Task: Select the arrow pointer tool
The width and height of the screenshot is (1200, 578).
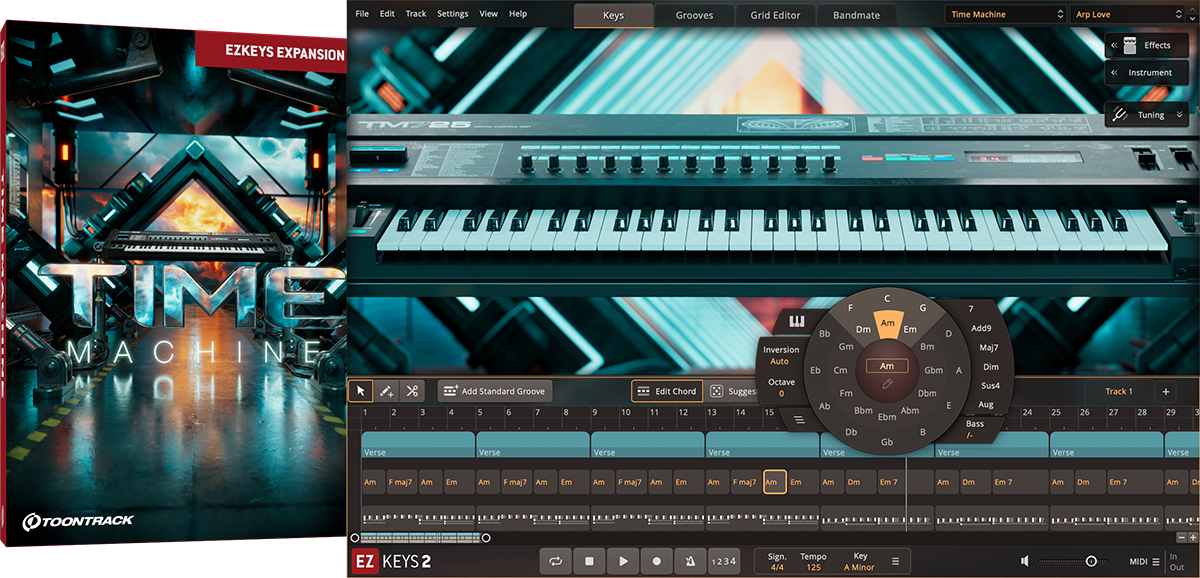Action: [361, 391]
